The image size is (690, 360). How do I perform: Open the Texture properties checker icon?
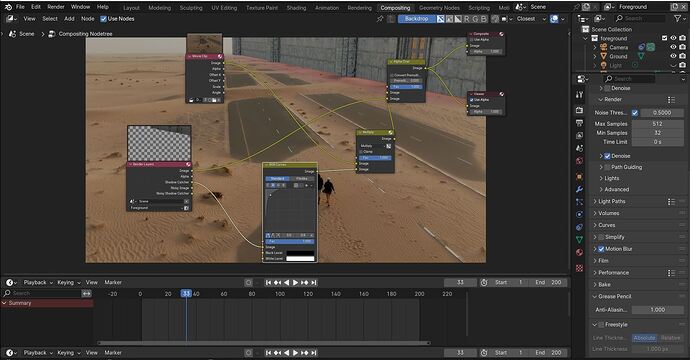[580, 268]
